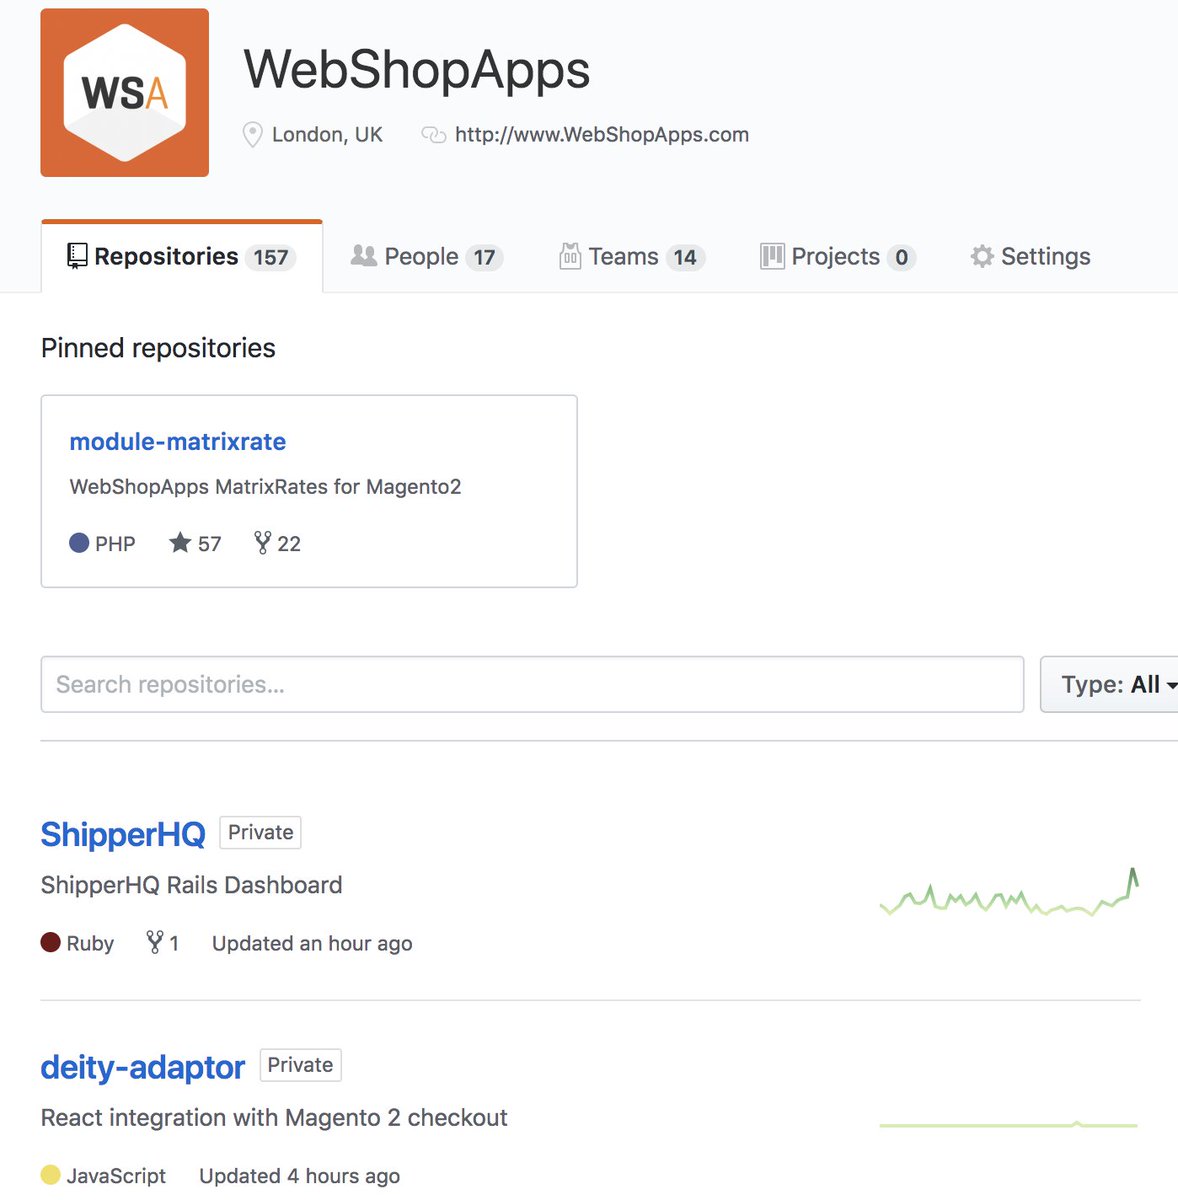Click the Settings gear icon

pos(982,257)
